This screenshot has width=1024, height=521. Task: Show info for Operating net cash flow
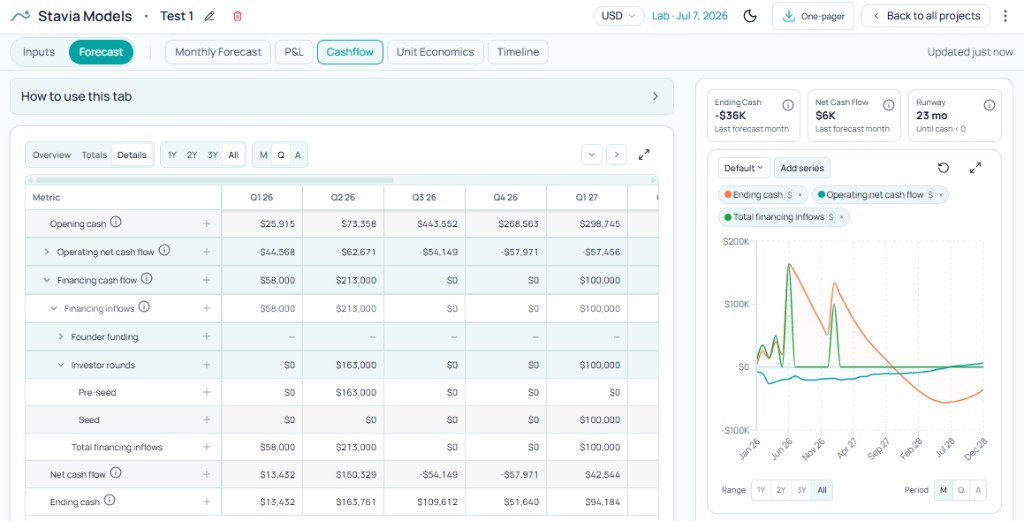point(165,250)
